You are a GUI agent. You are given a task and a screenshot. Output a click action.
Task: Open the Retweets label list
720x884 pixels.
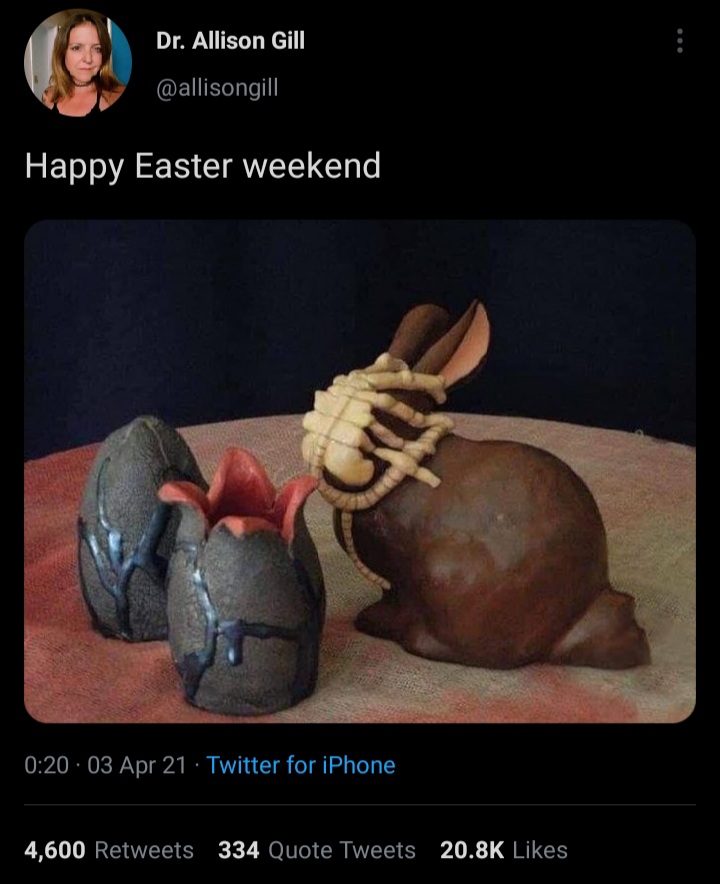144,851
